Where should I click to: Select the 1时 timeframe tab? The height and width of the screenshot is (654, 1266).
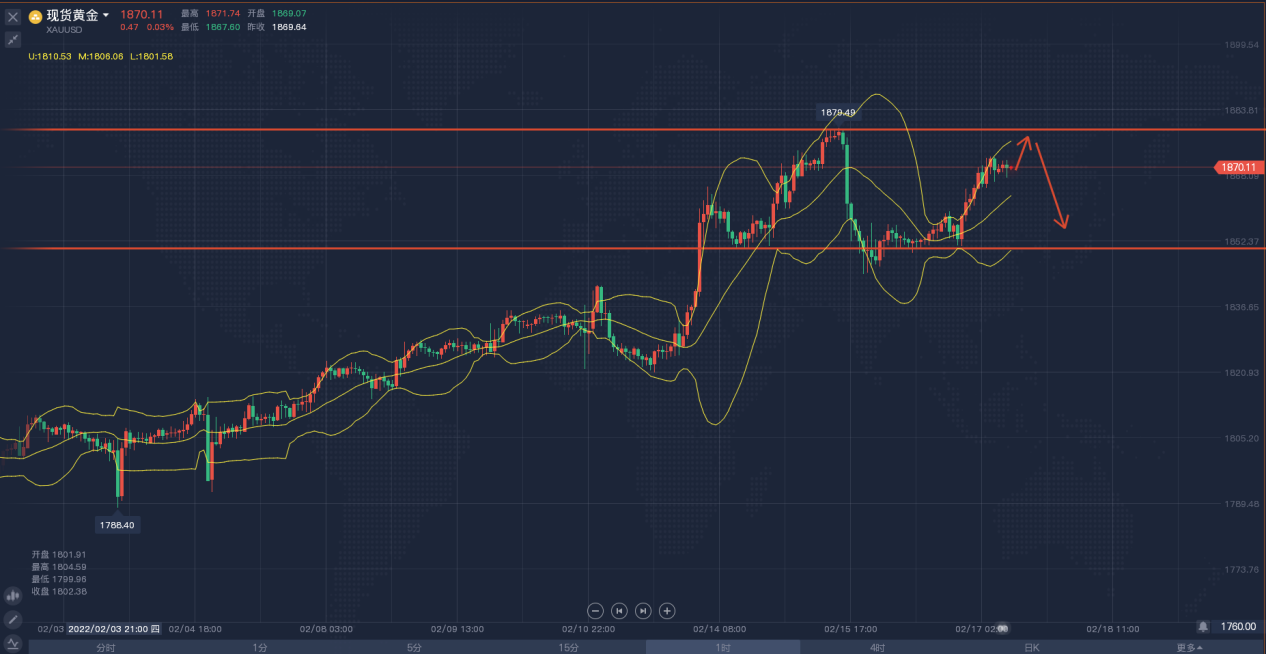pos(722,647)
